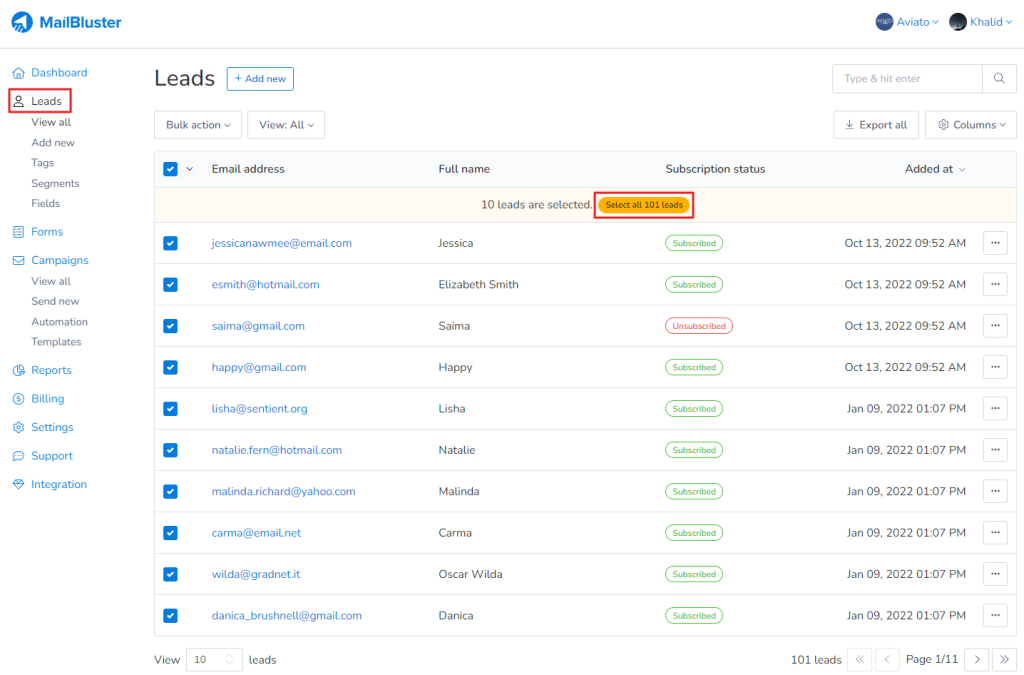Deselect the checkbox for saima@gmail.com
Screen dimensions: 1024x675
(169, 325)
